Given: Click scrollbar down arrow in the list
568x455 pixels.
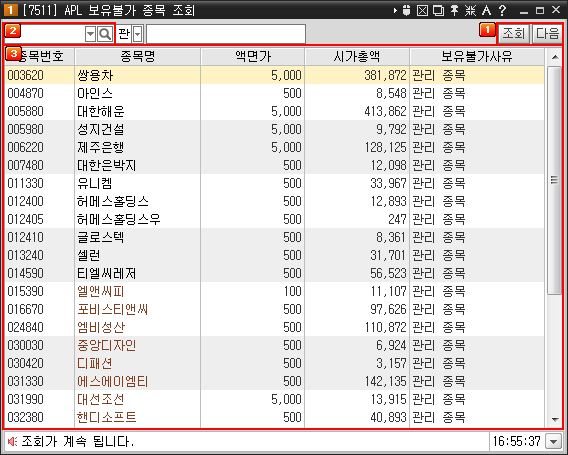Looking at the screenshot, I should [555, 419].
